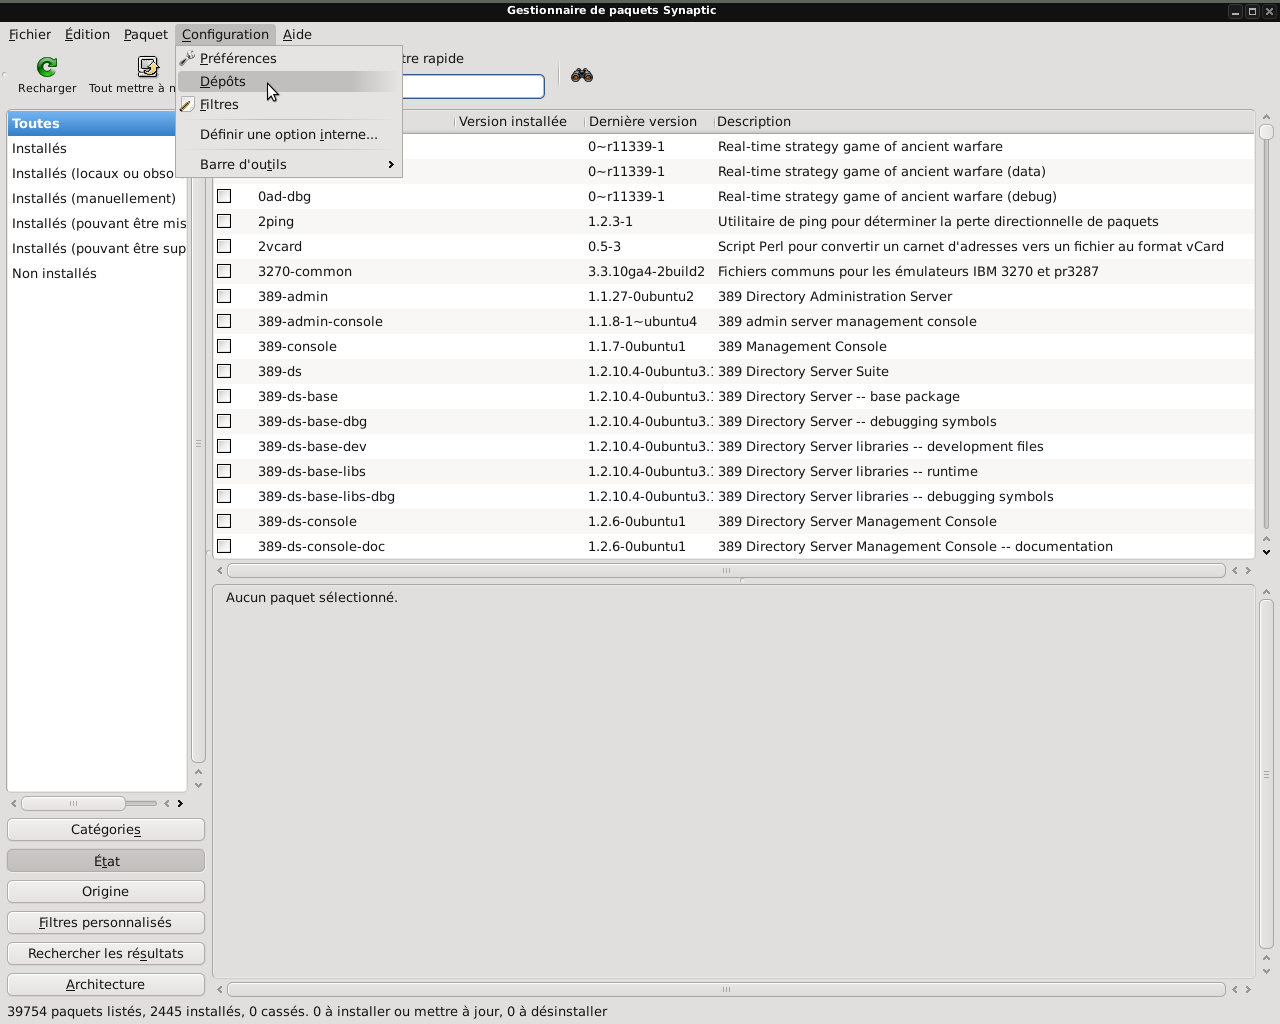Select the 389-ds-console-doc package row
The width and height of the screenshot is (1280, 1024).
(734, 546)
